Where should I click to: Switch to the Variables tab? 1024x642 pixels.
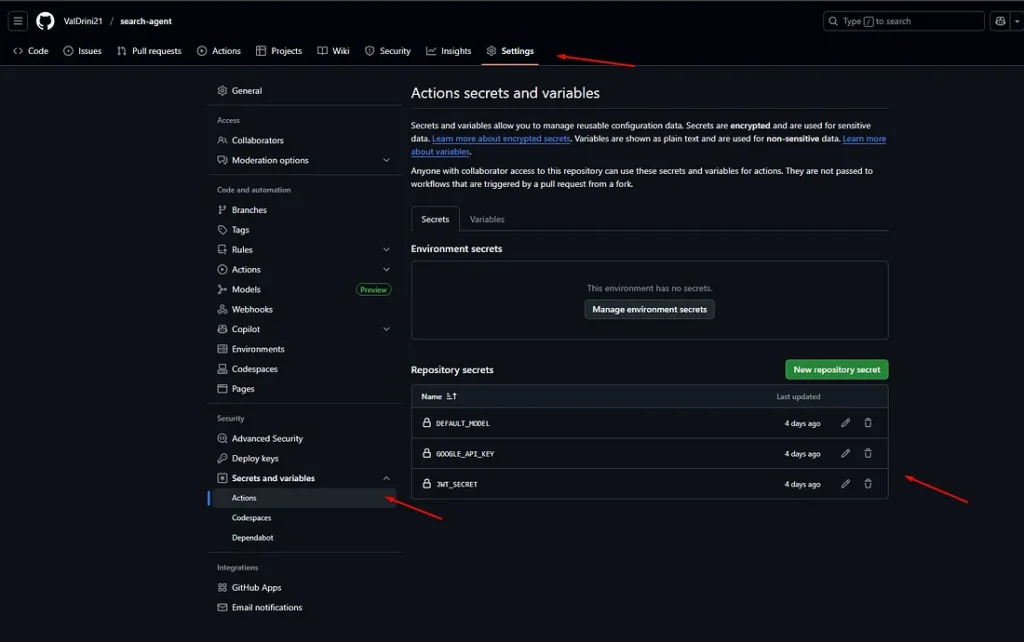tap(487, 219)
